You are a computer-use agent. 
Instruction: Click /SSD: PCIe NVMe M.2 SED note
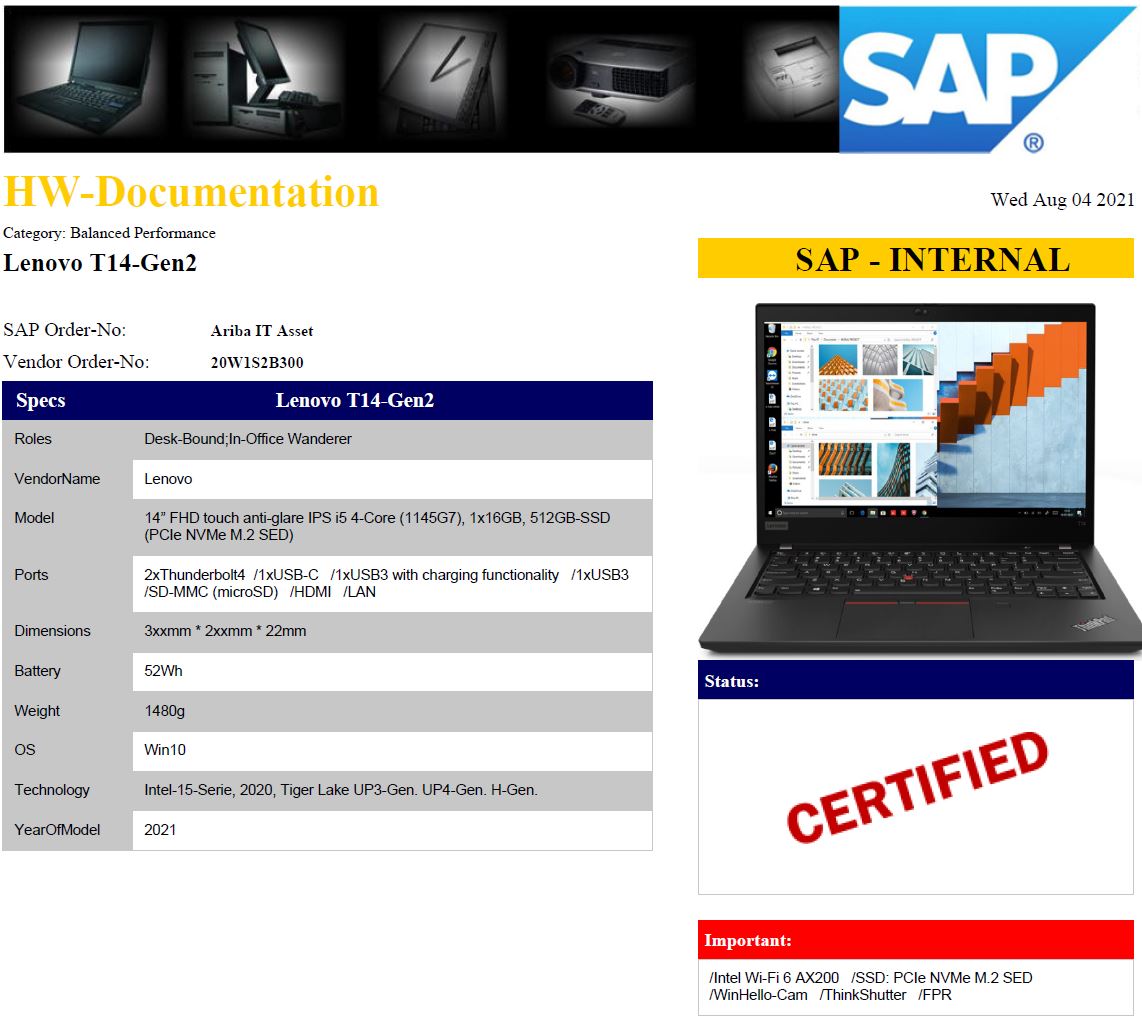pos(942,978)
